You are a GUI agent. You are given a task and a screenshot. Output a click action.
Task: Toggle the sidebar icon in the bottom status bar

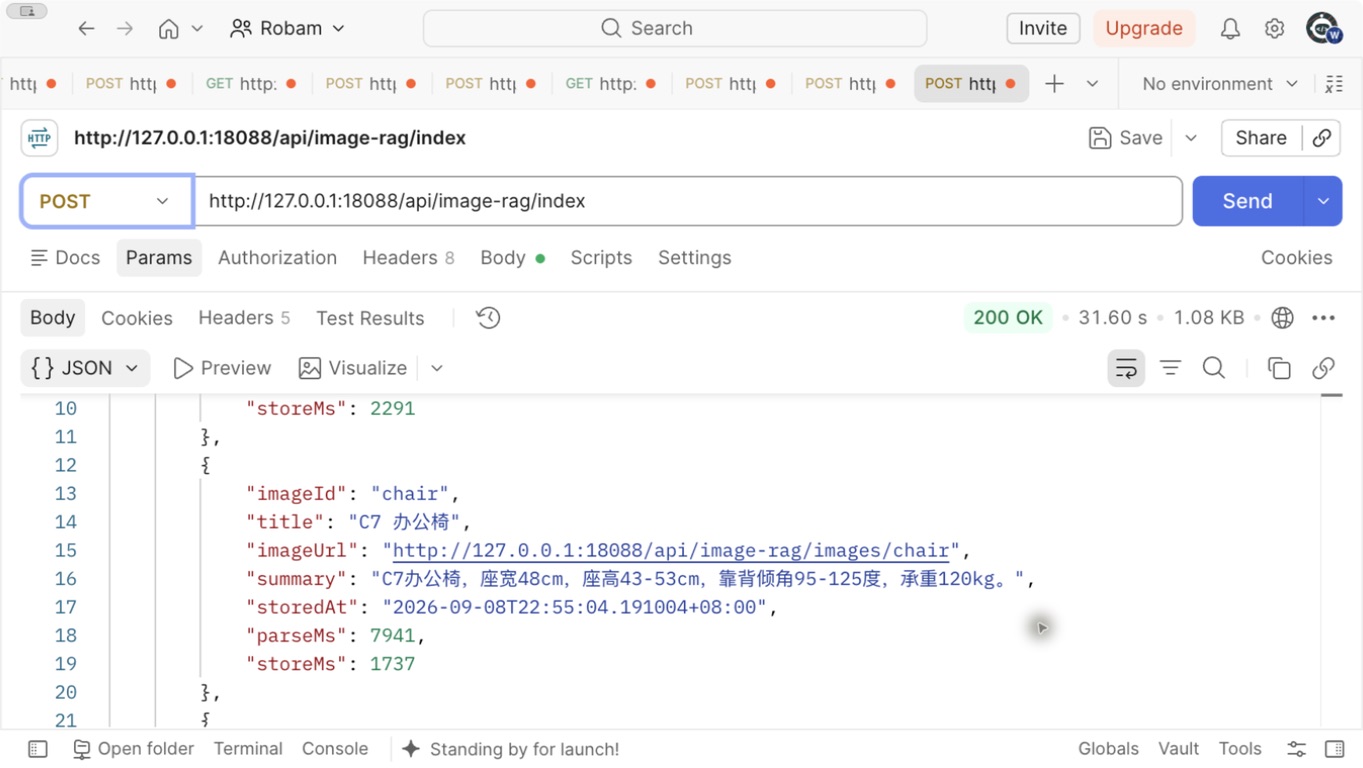(x=38, y=749)
